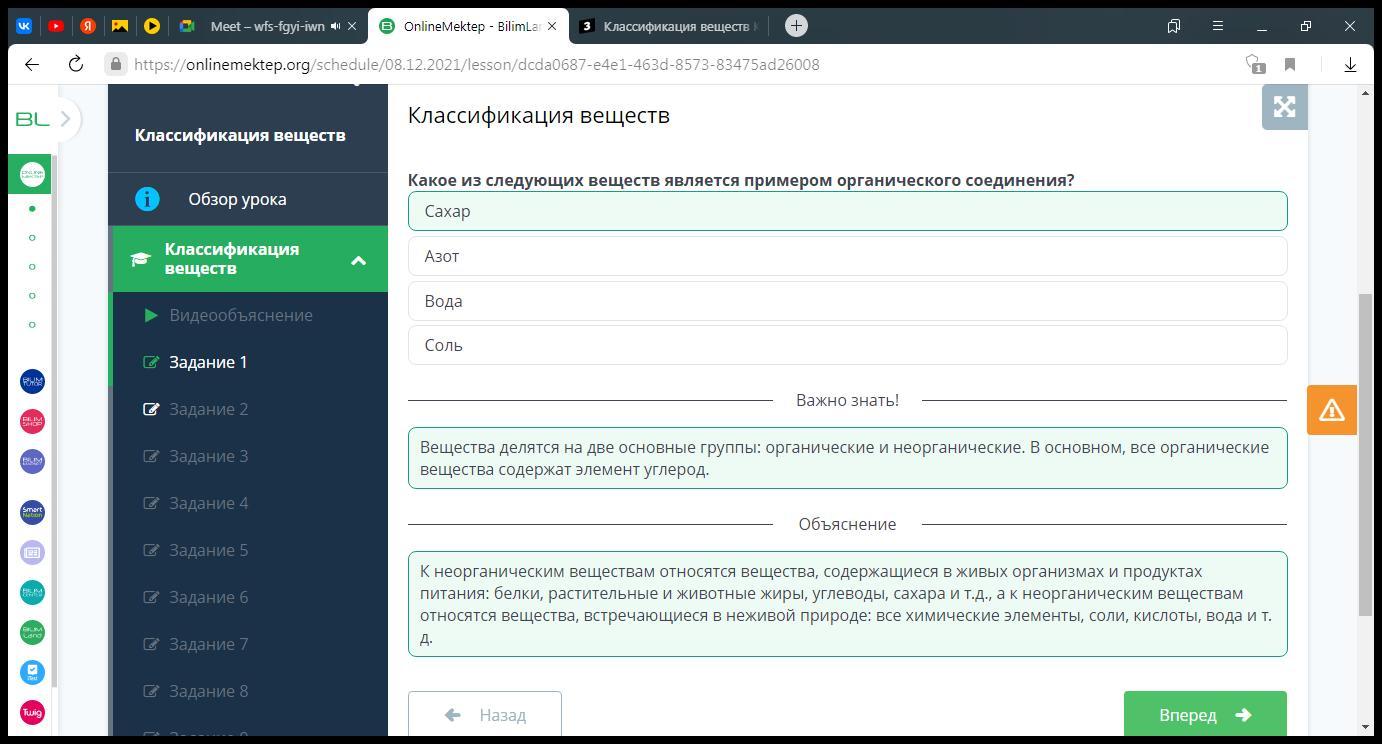Open the pinned picture-icon tab

point(120,26)
